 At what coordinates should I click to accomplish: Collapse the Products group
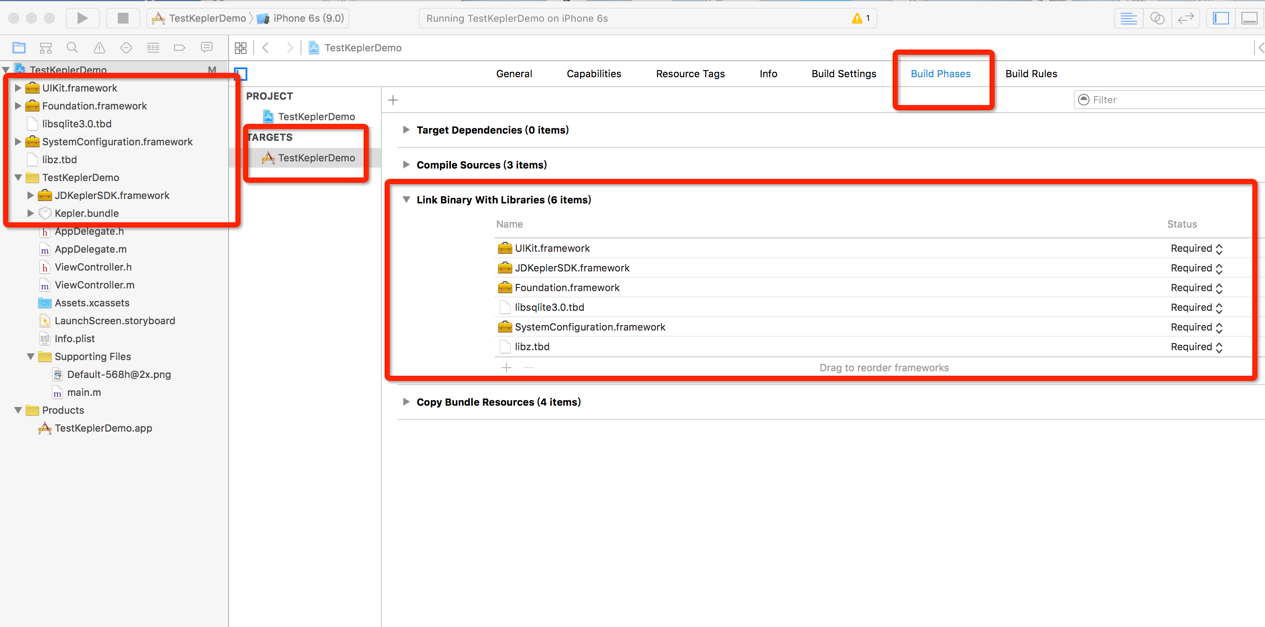[x=18, y=410]
